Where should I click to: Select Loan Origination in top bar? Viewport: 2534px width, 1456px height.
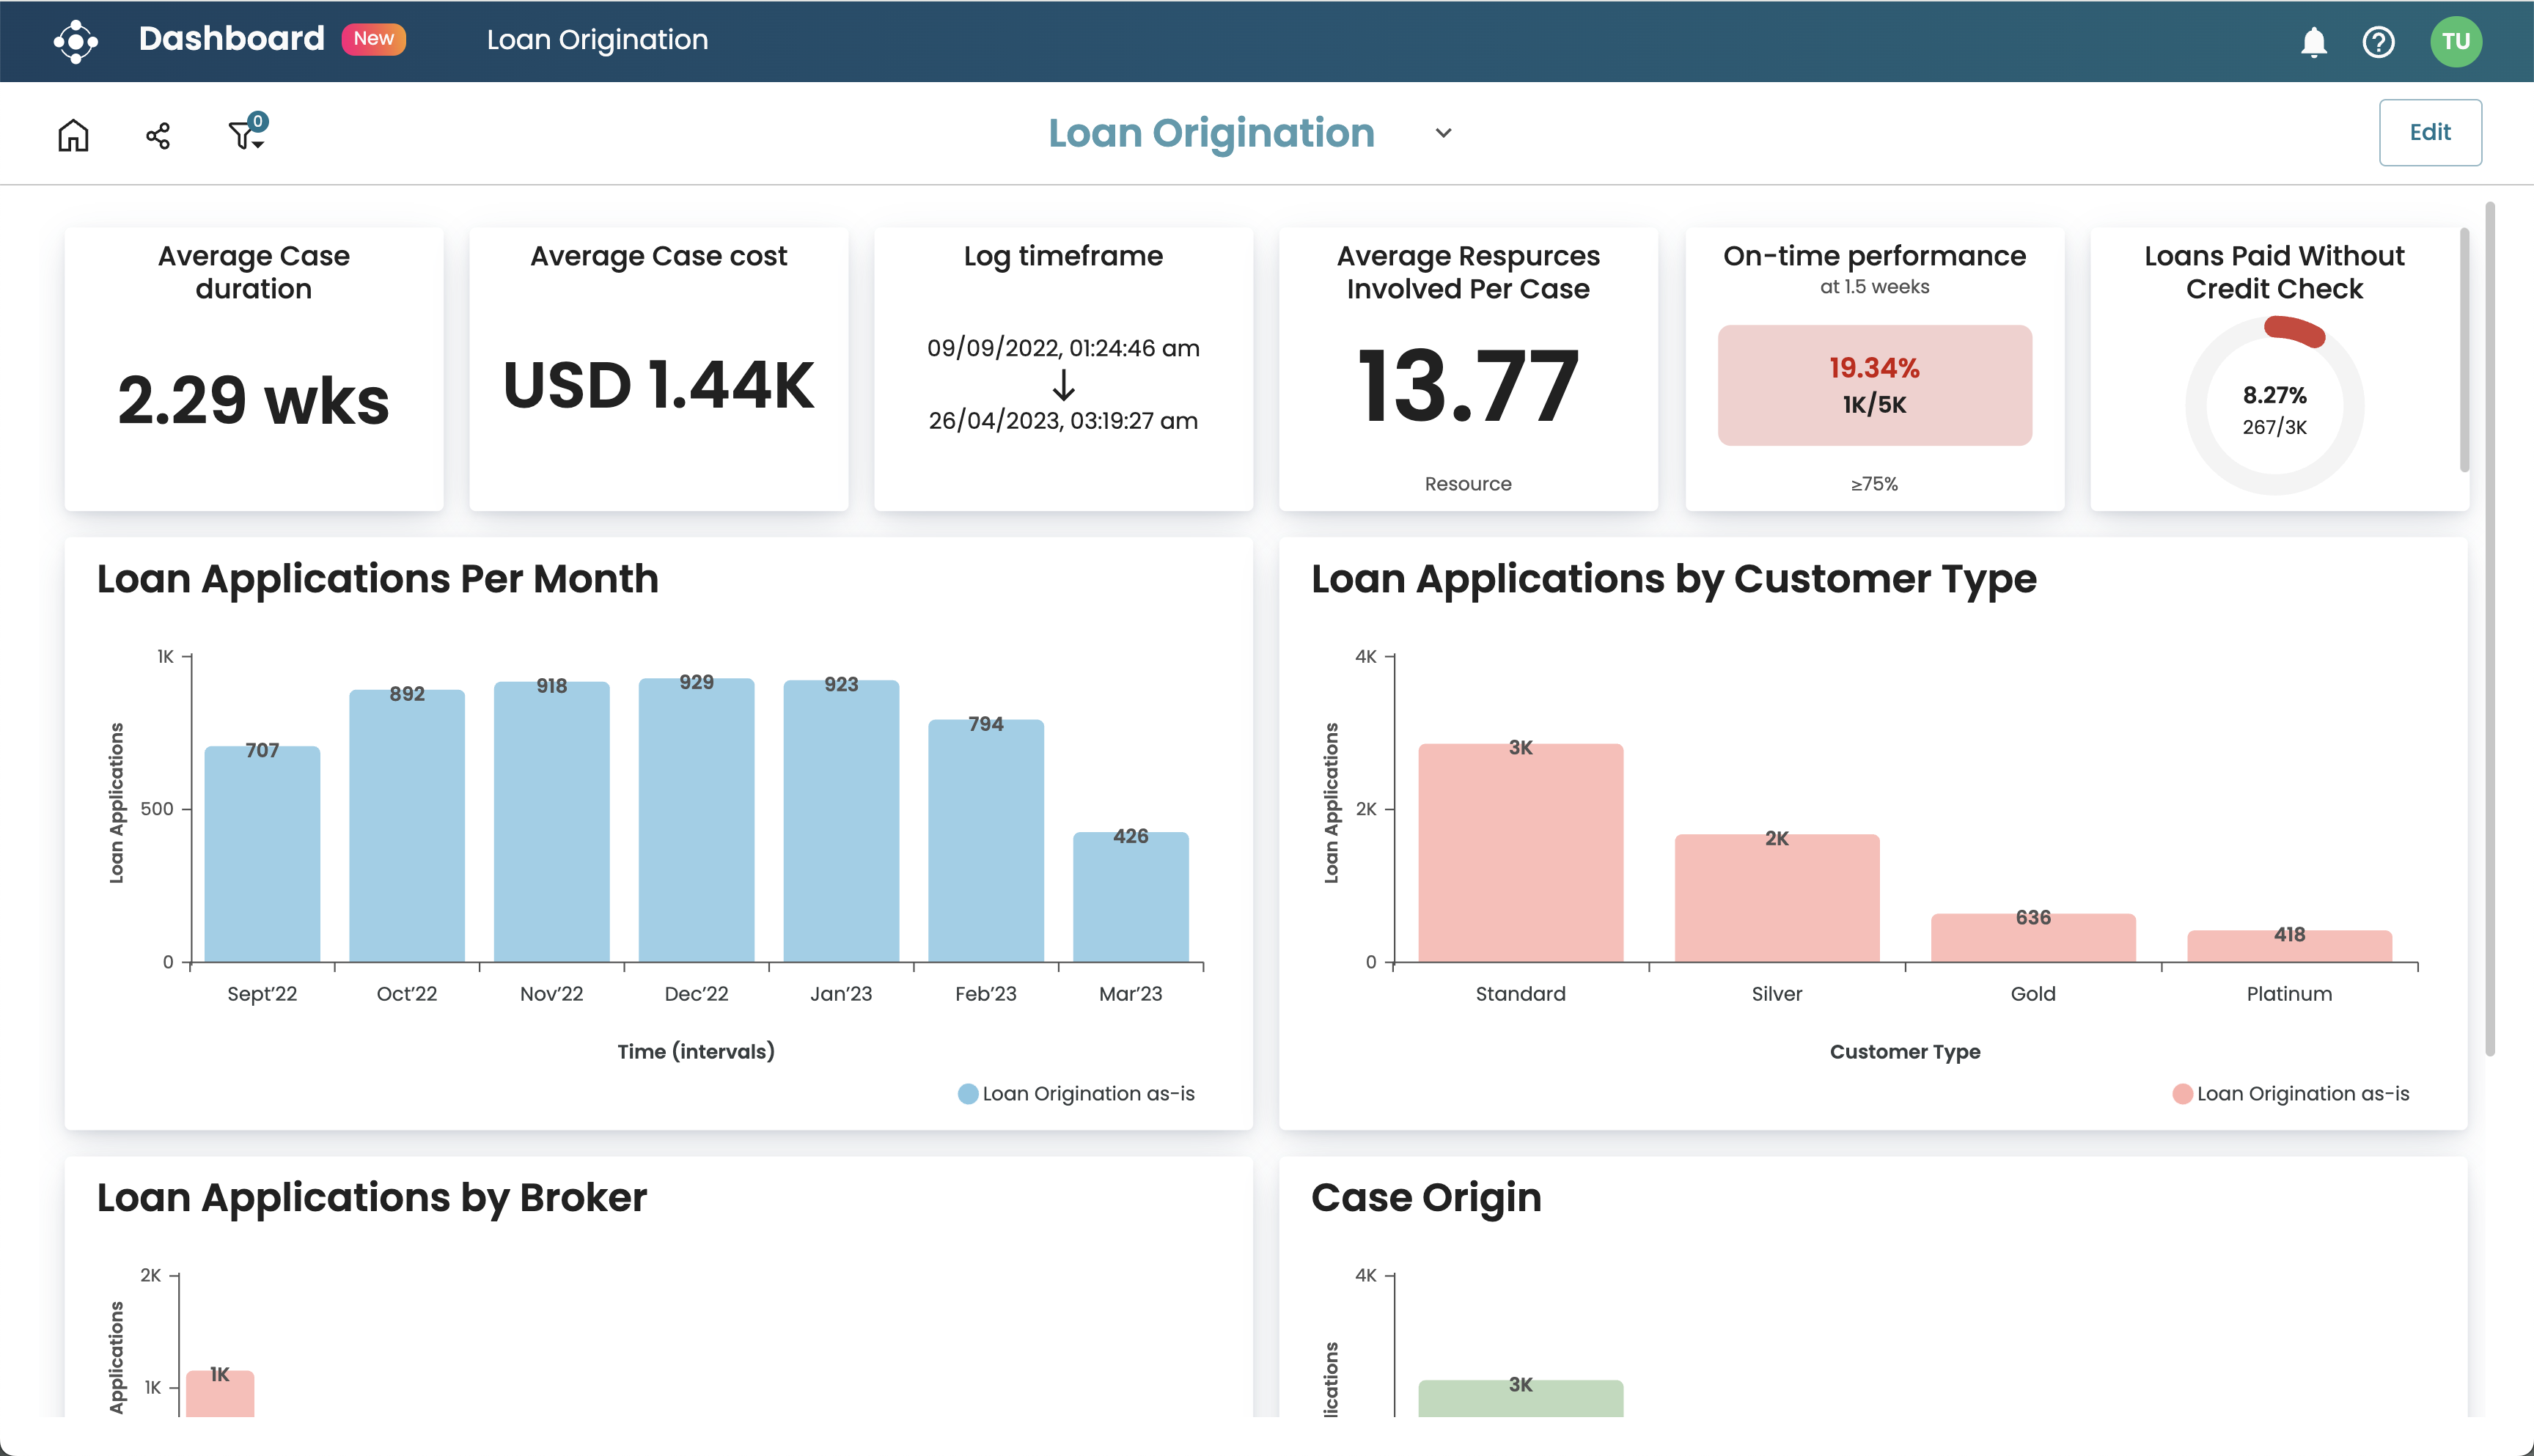click(597, 40)
